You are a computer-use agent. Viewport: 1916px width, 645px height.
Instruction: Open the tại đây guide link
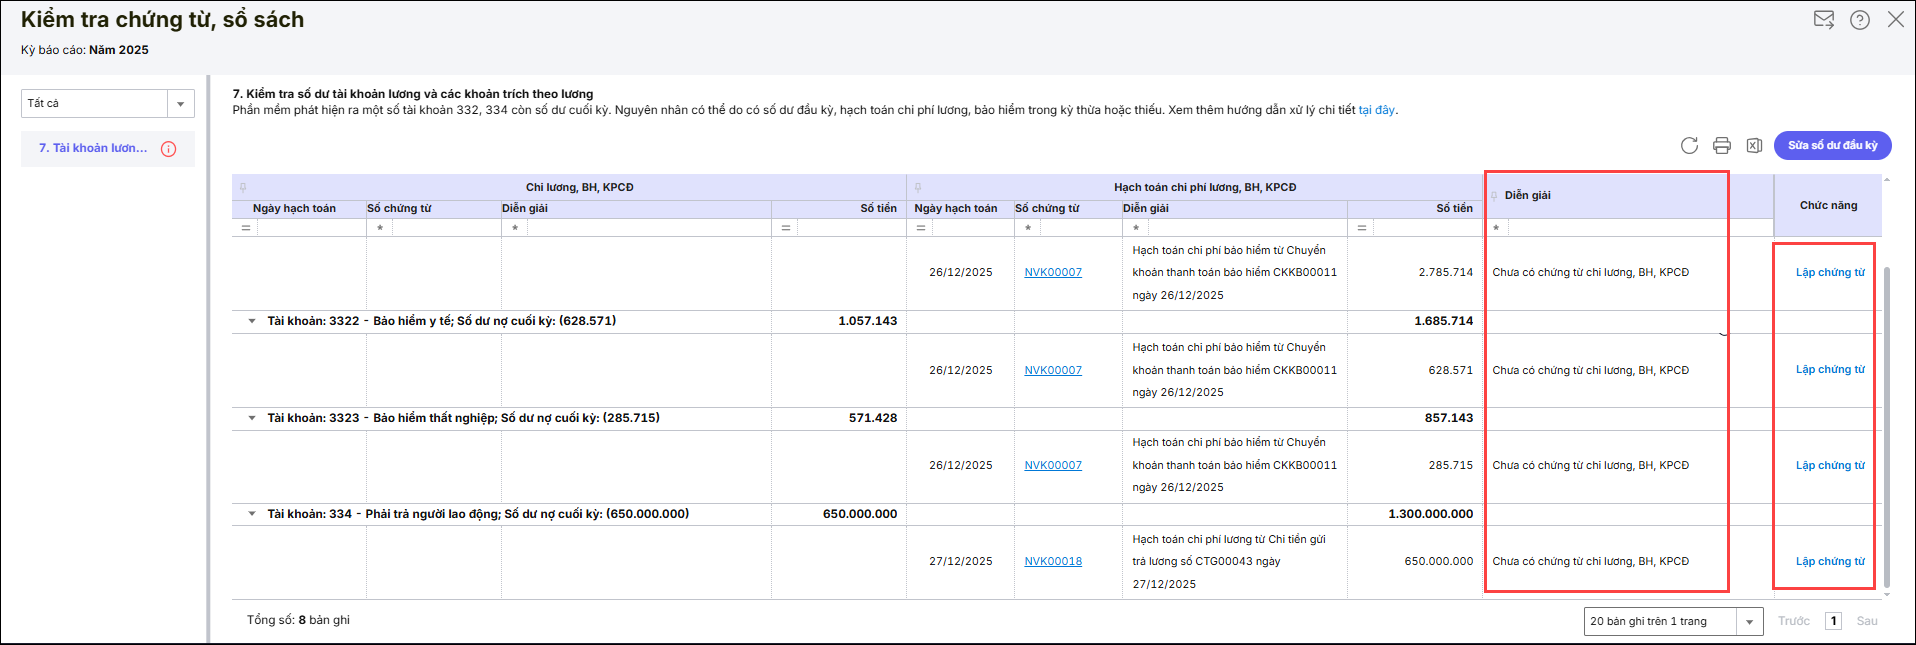pos(1376,110)
